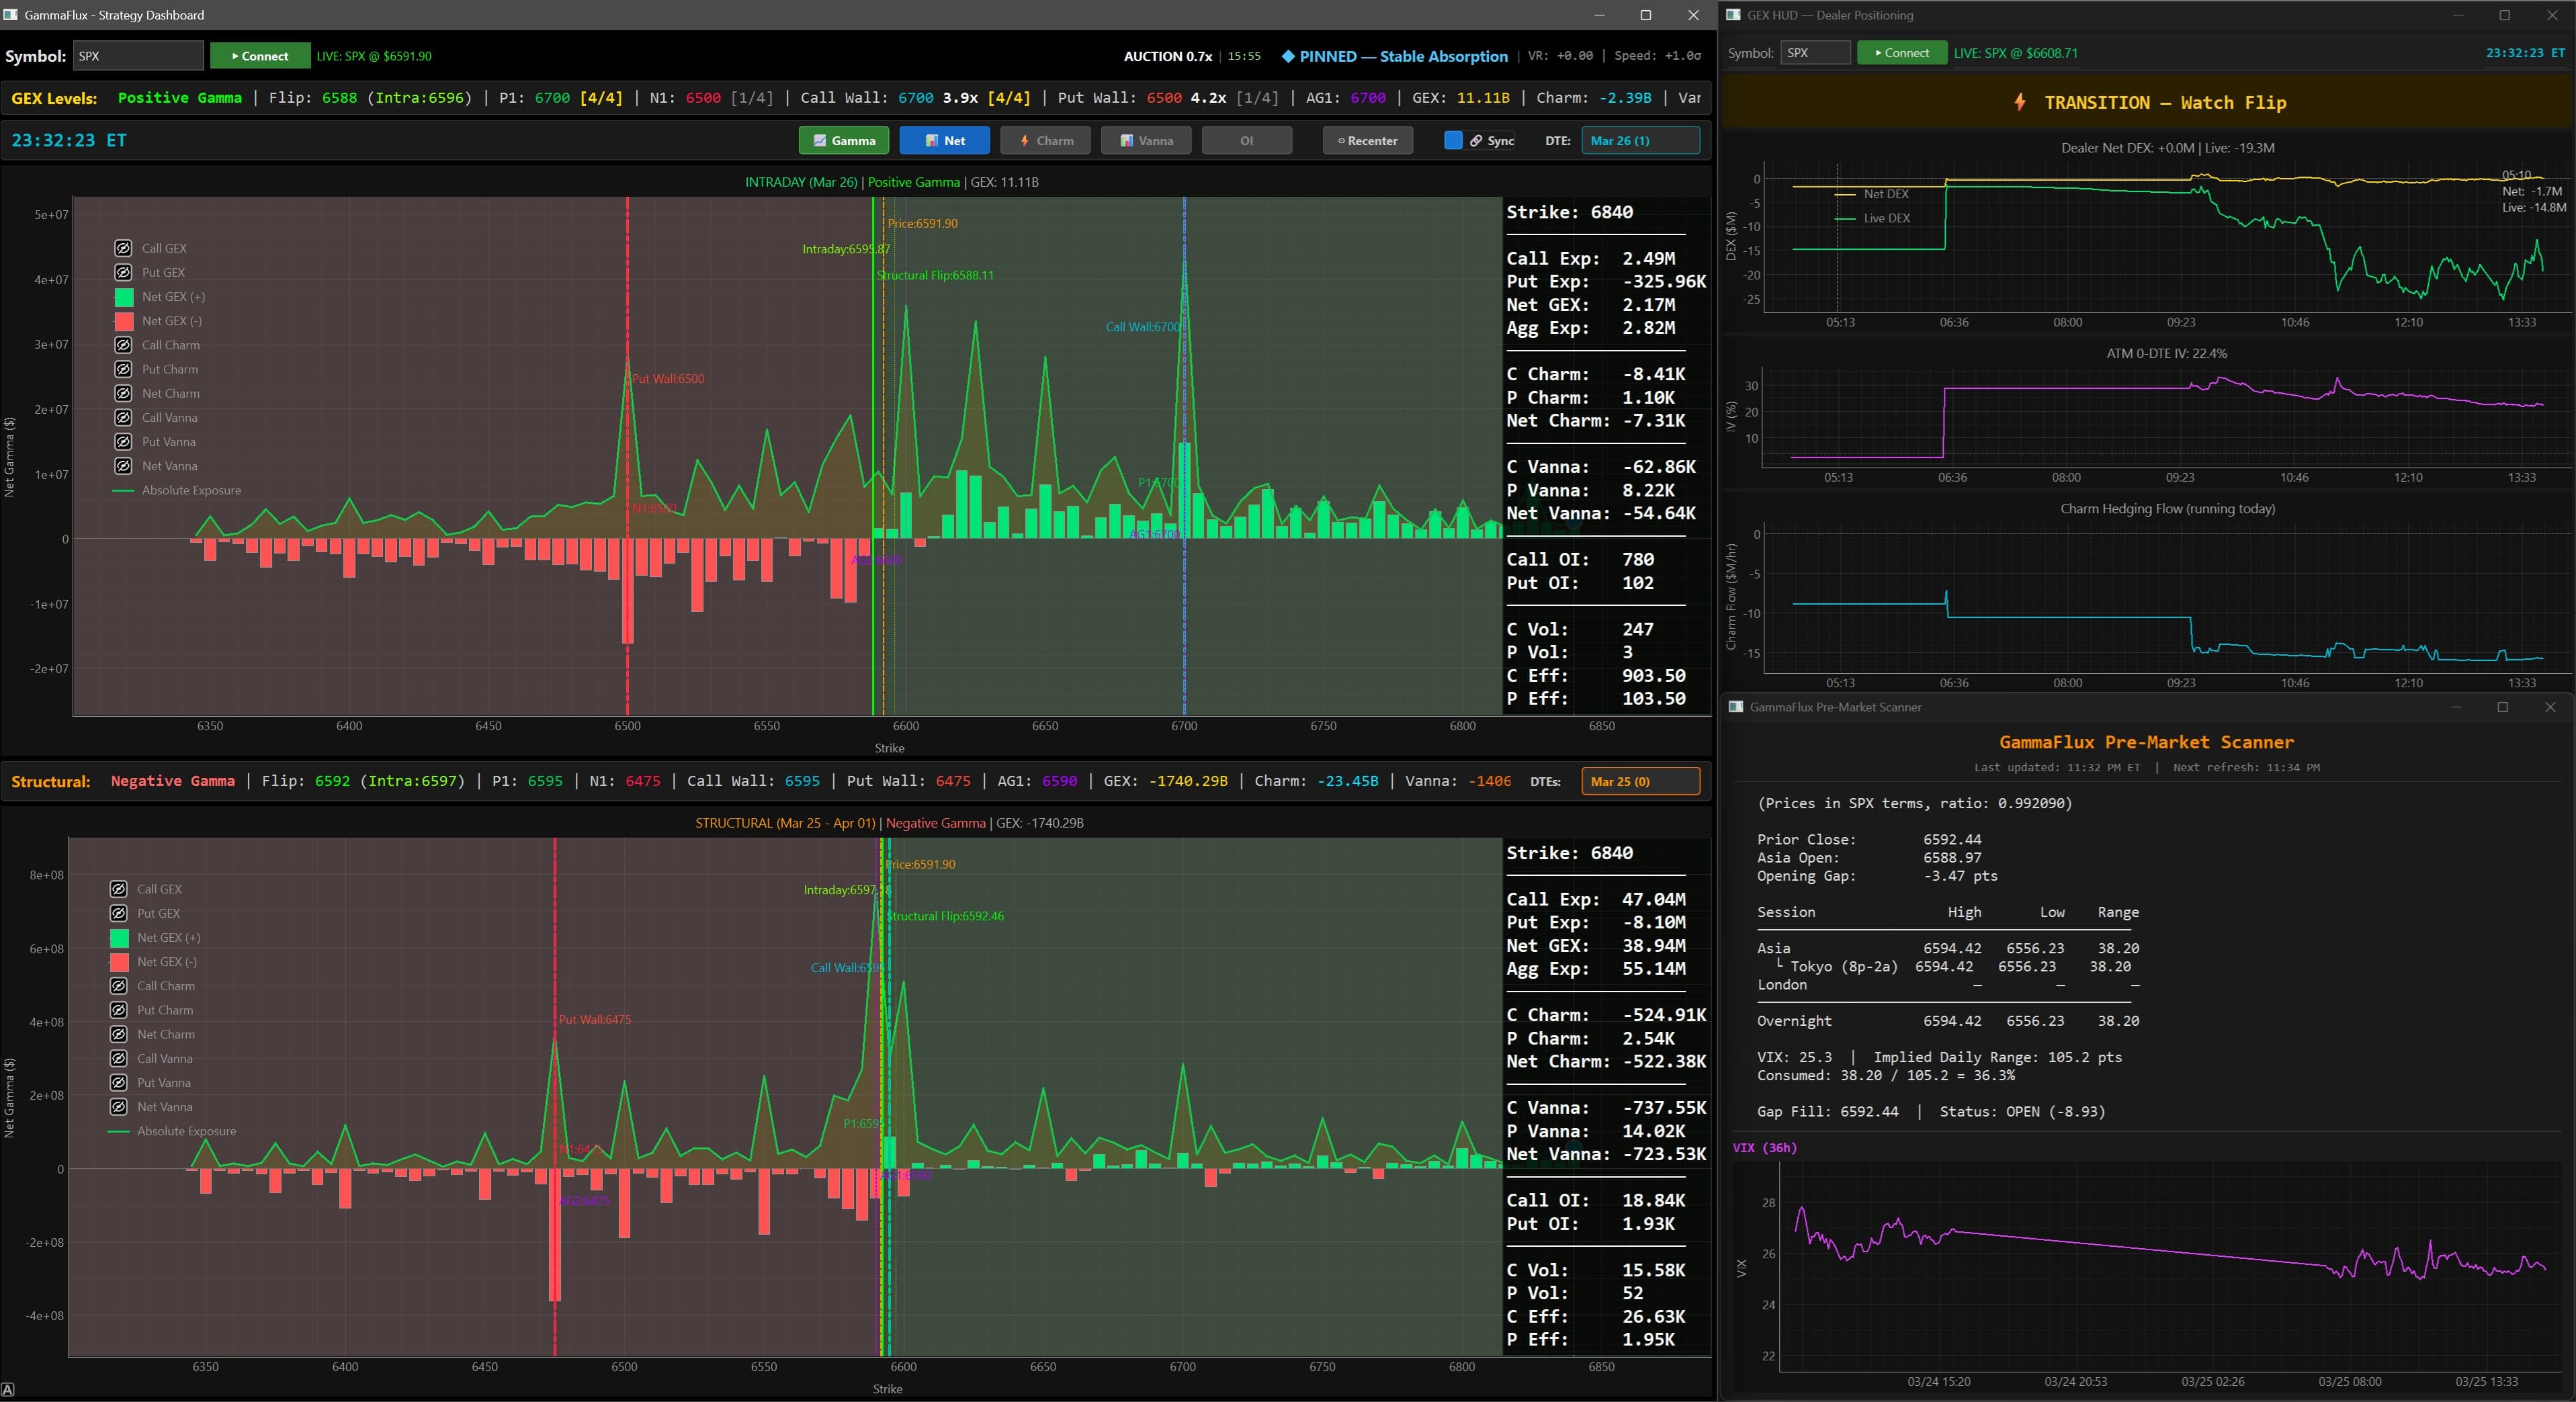Click the Sync chain-link icon
The height and width of the screenshot is (1402, 2576).
[x=1478, y=140]
